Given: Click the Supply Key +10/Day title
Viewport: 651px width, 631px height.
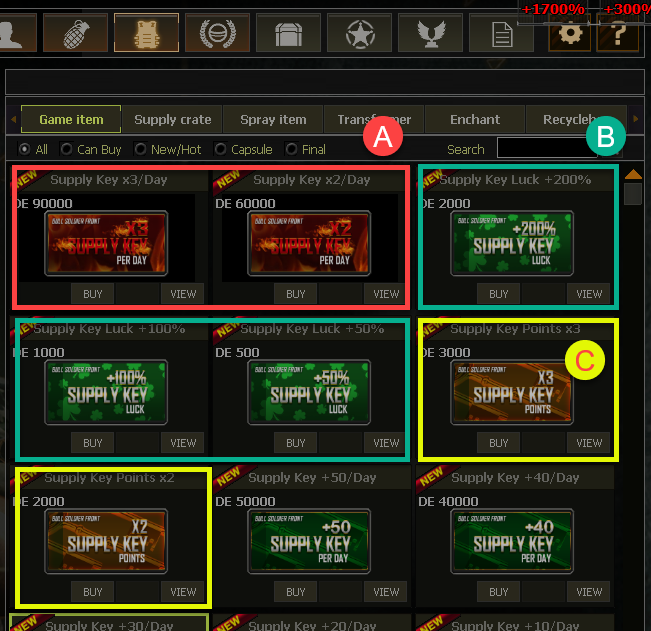Looking at the screenshot, I should coord(515,625).
